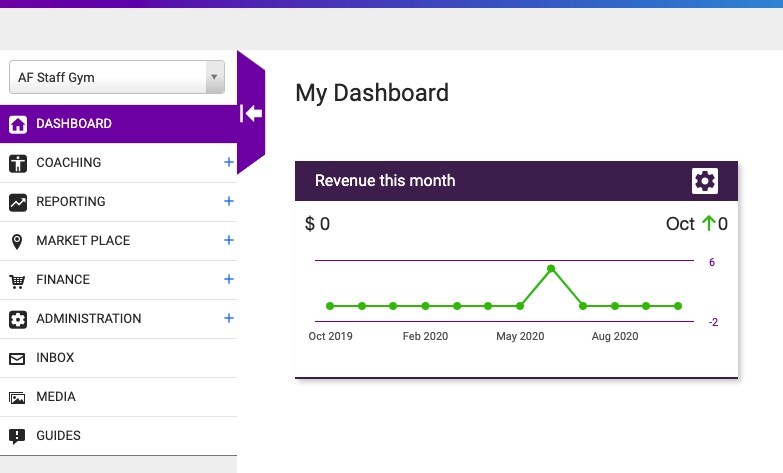Click the My Dashboard heading
This screenshot has width=783, height=473.
[x=372, y=93]
